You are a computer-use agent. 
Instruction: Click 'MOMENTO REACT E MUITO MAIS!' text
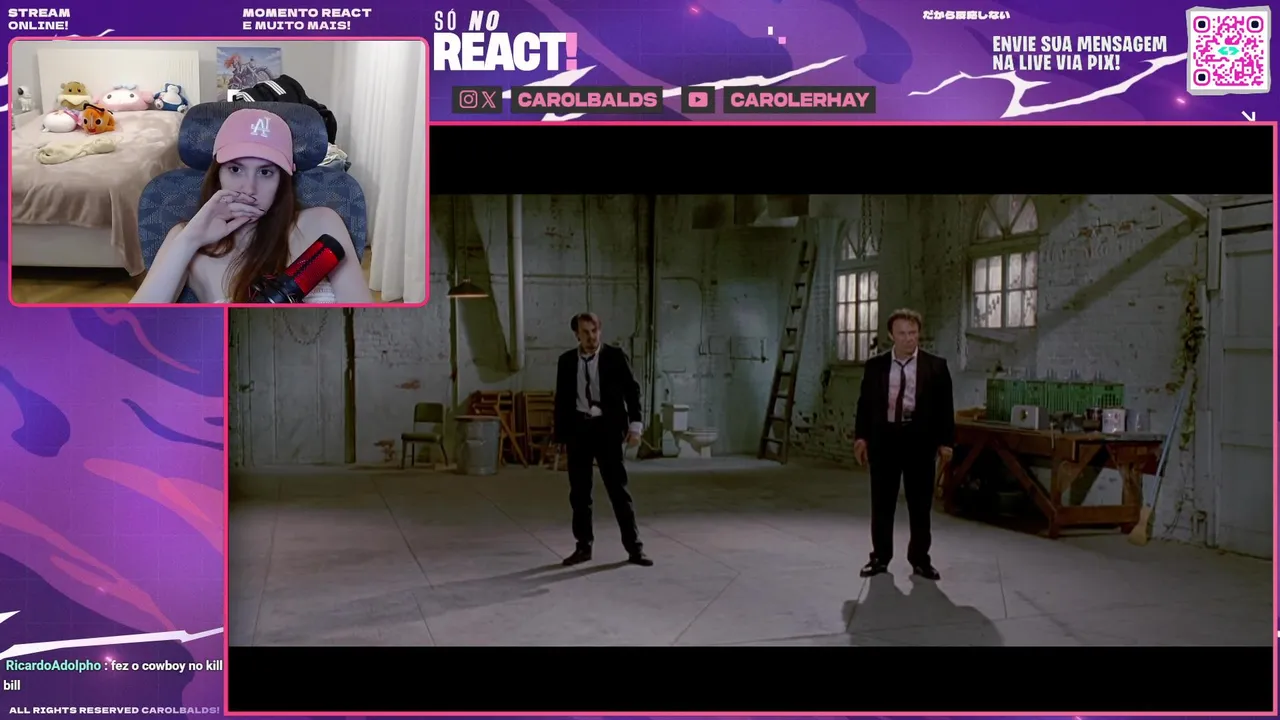pyautogui.click(x=307, y=19)
